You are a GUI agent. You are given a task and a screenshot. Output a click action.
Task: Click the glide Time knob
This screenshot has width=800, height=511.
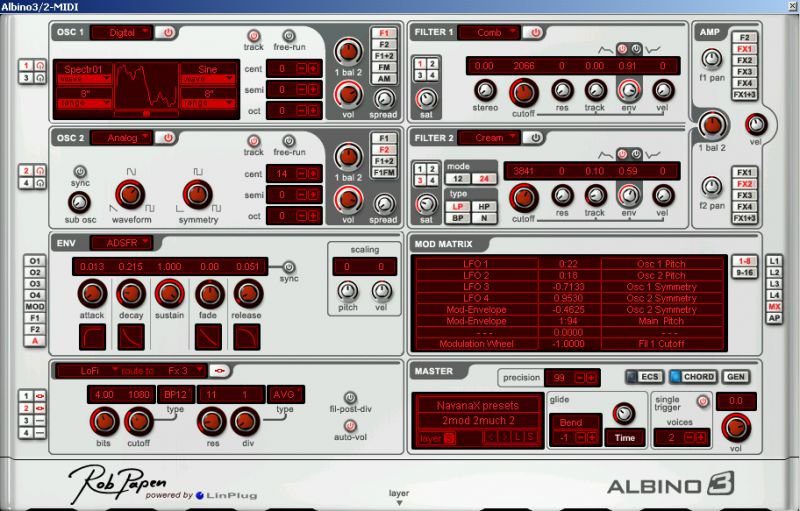[x=623, y=414]
